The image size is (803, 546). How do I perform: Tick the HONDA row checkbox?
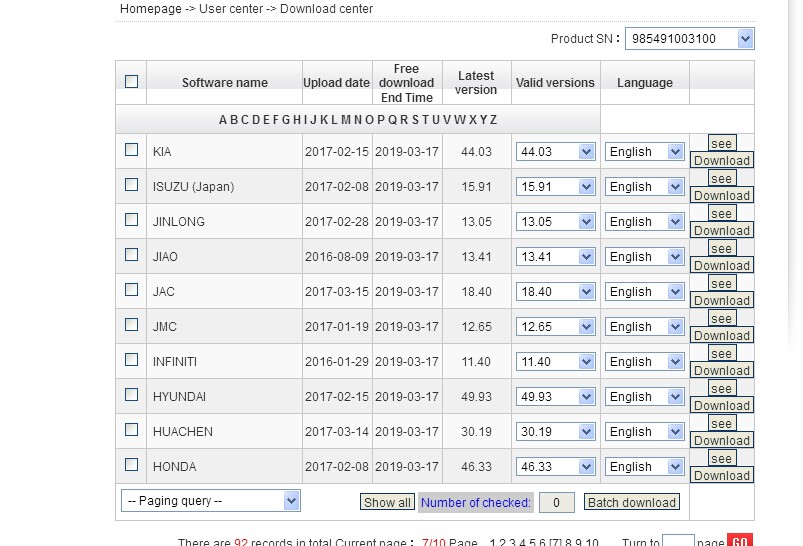[132, 465]
